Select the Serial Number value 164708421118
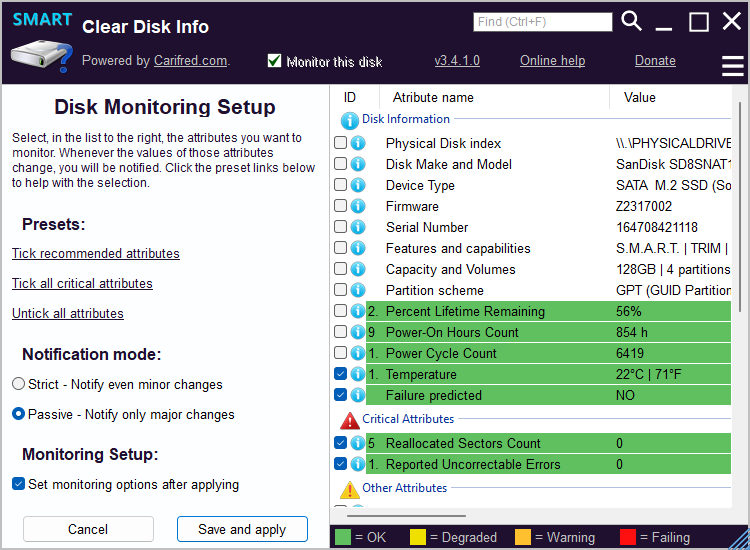Viewport: 750px width, 550px height. click(657, 227)
